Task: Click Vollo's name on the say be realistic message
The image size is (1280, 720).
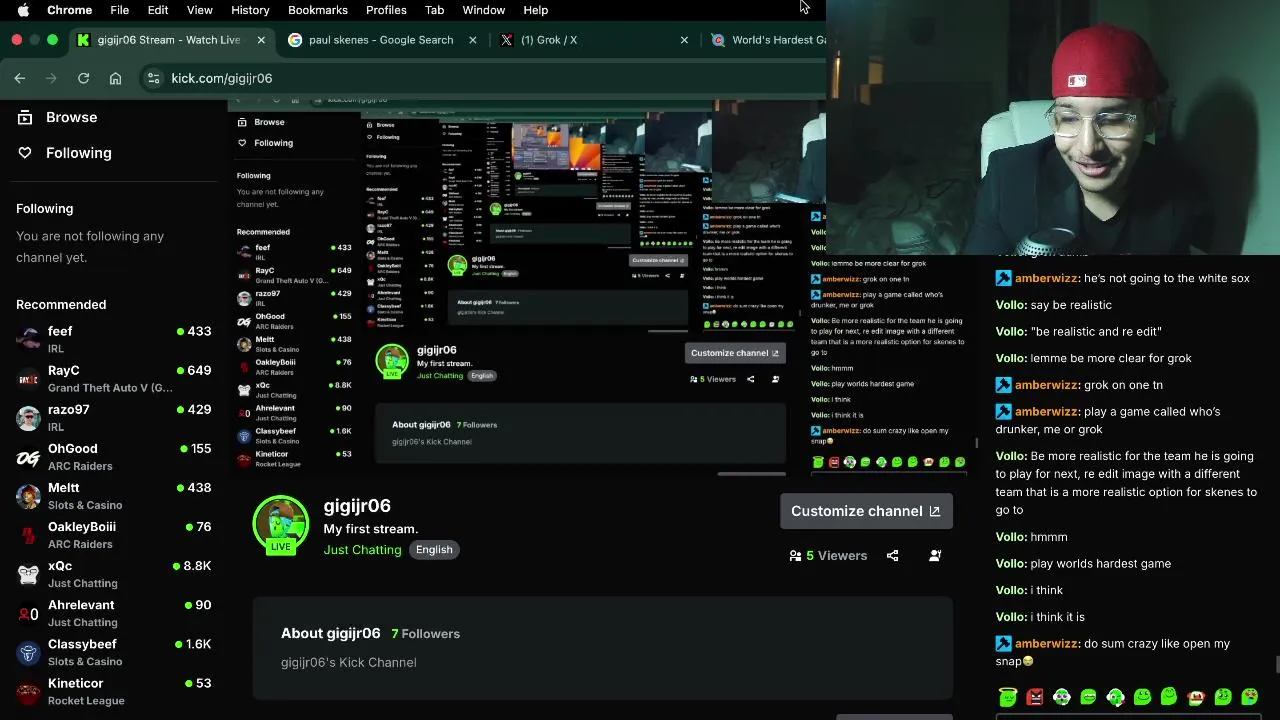Action: [1011, 305]
